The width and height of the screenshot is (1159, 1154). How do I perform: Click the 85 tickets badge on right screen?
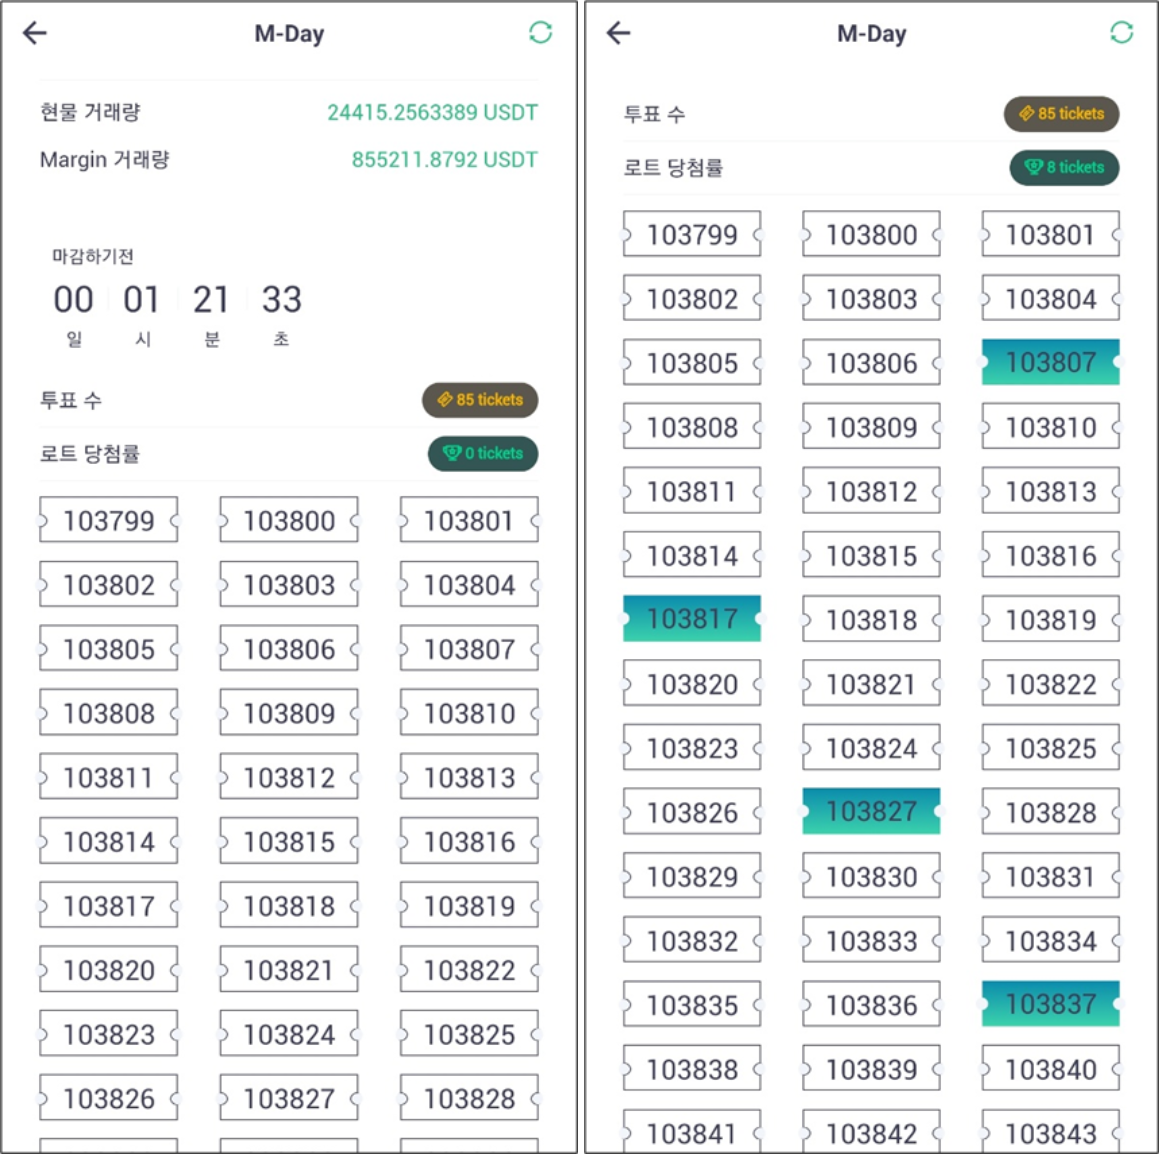1061,114
